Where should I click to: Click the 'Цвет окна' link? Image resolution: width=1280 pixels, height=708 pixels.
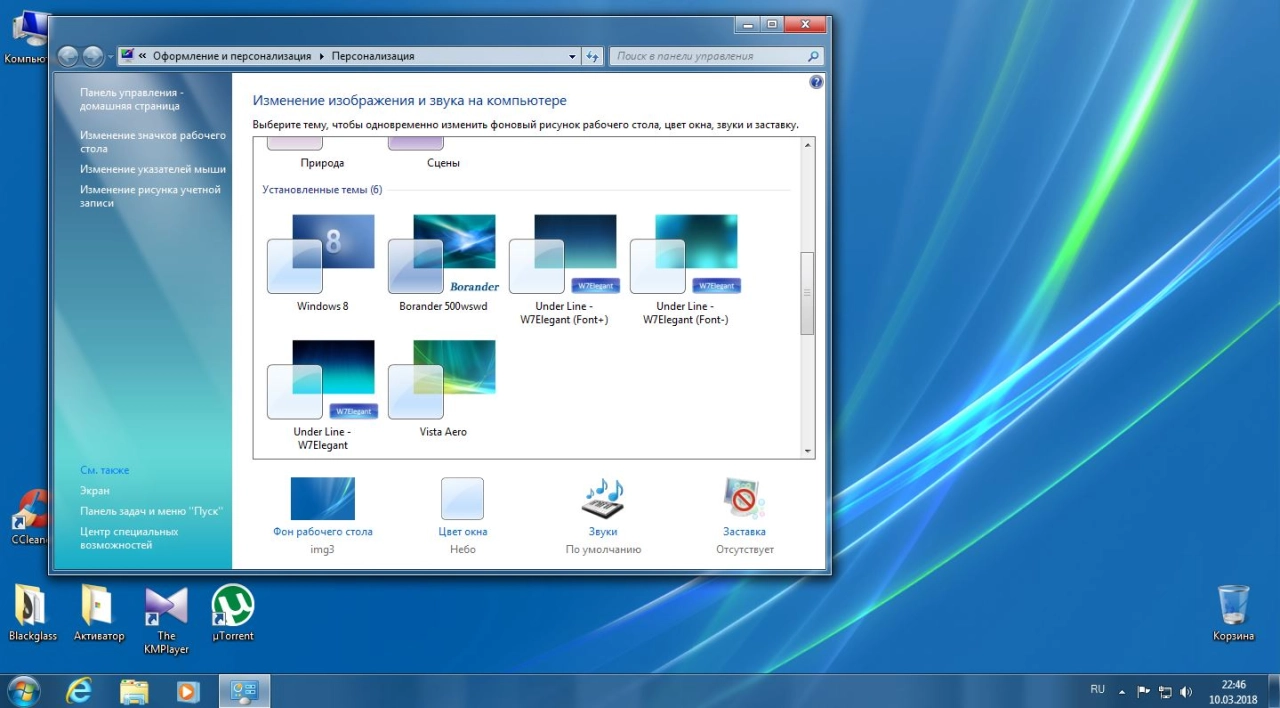[463, 532]
